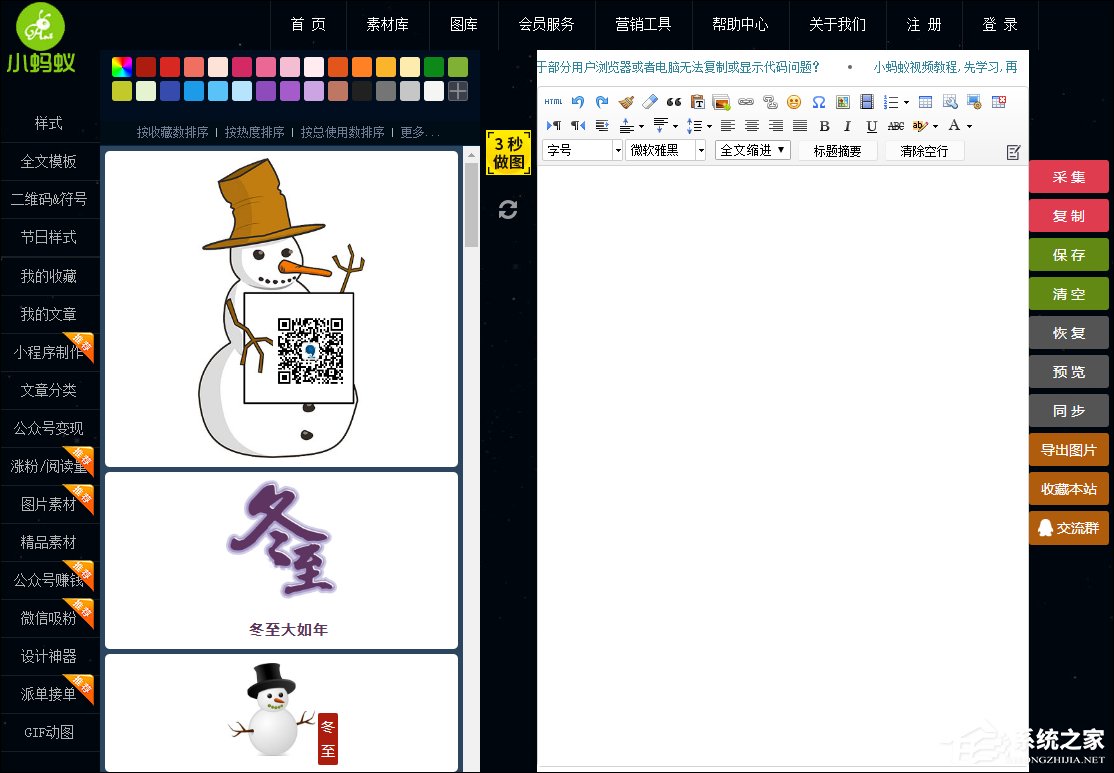Insert a blockquote with the quote icon
The image size is (1114, 773).
[x=674, y=102]
